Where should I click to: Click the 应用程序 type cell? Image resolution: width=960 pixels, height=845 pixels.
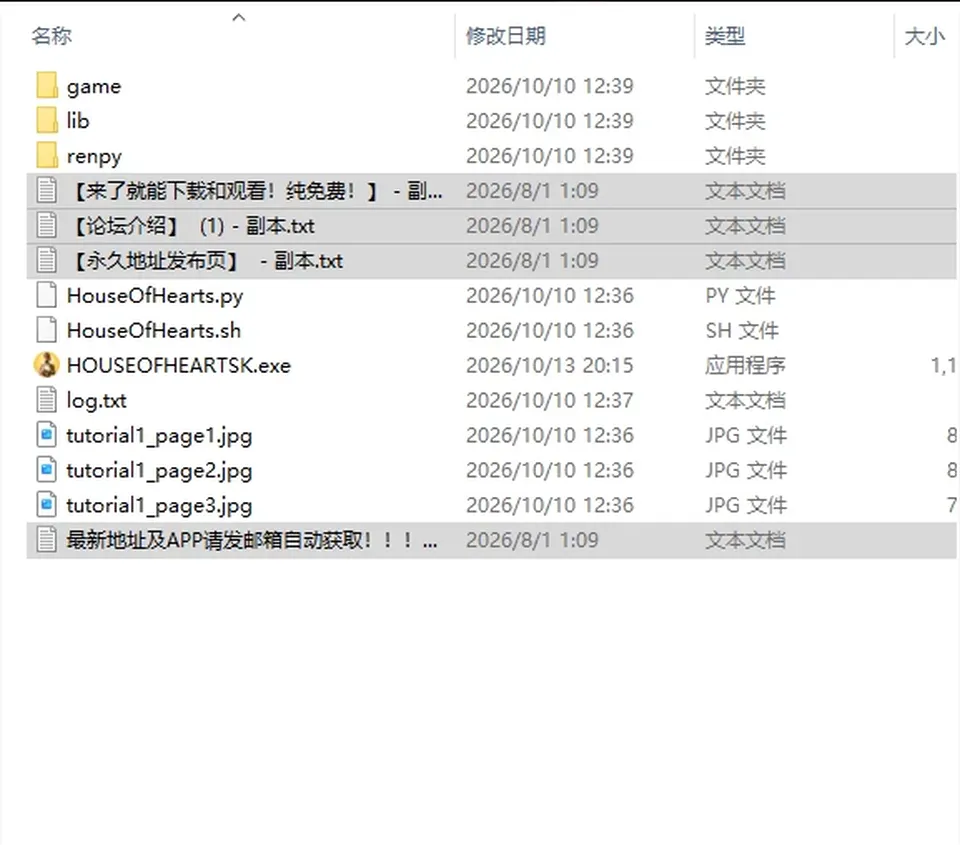click(x=744, y=366)
